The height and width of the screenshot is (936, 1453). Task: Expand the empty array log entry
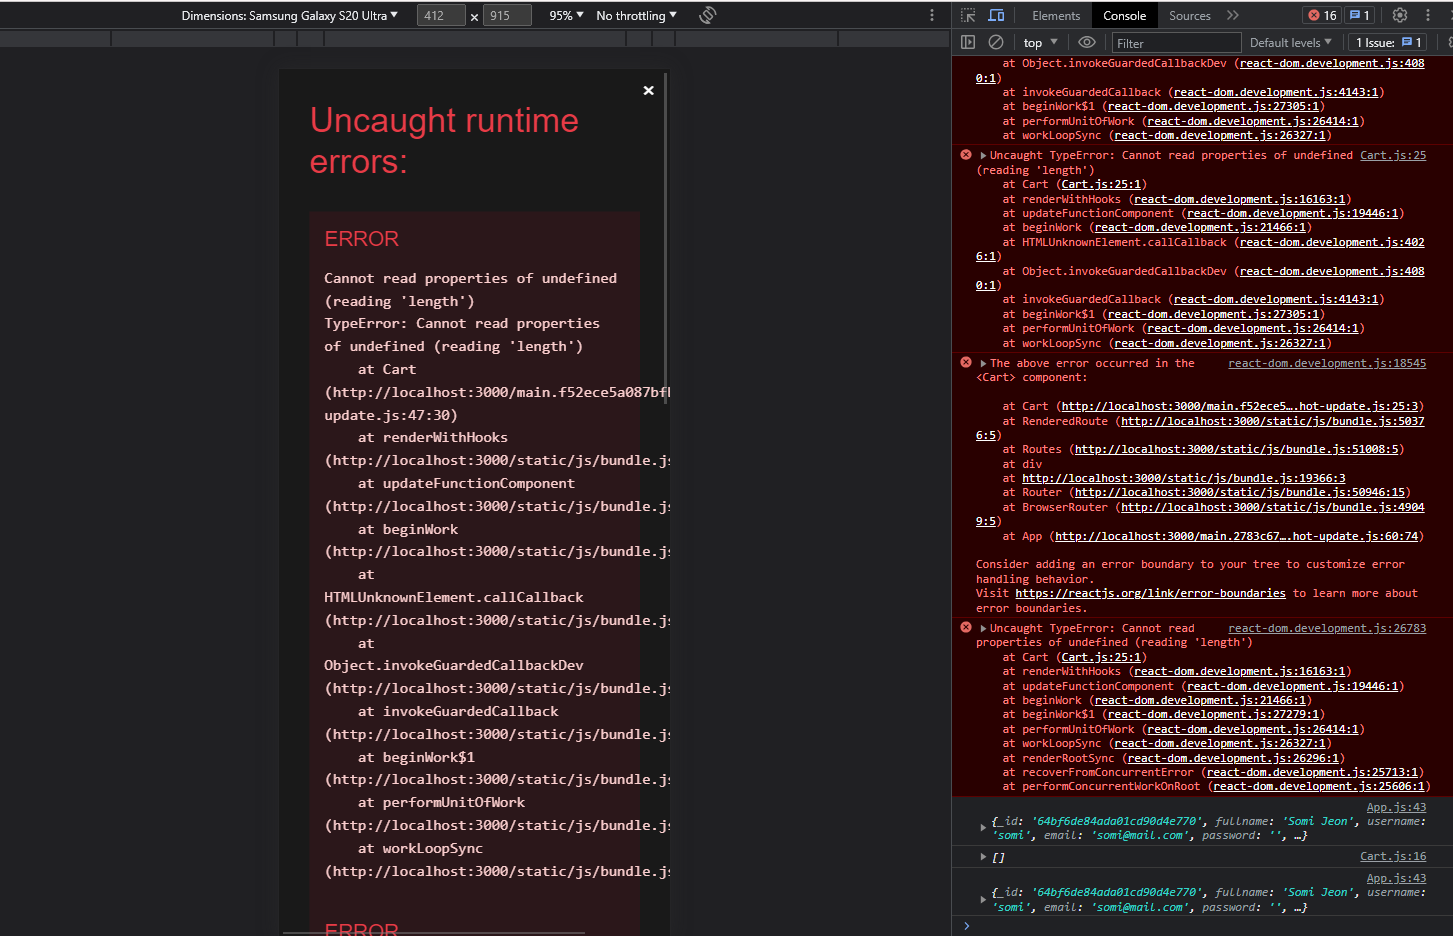click(x=984, y=857)
